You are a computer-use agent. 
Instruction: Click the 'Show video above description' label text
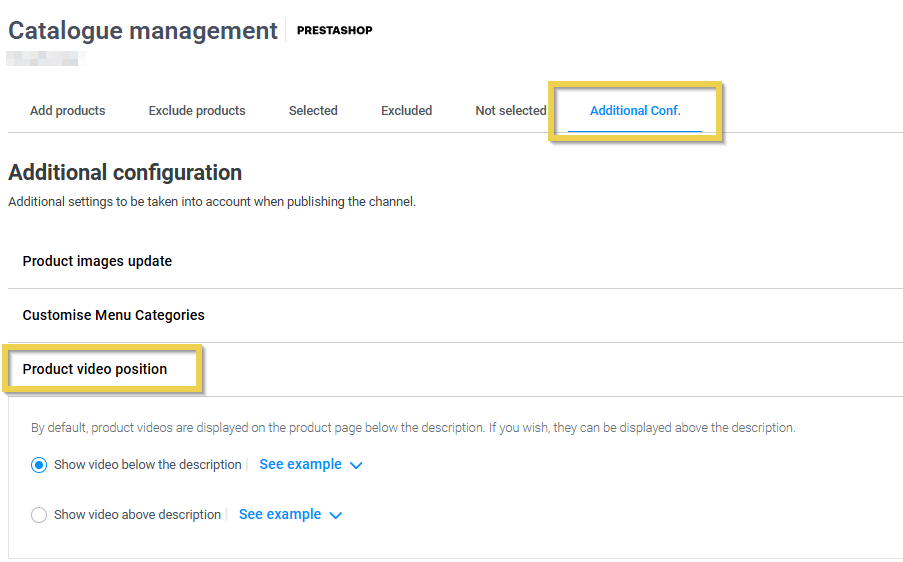(137, 515)
